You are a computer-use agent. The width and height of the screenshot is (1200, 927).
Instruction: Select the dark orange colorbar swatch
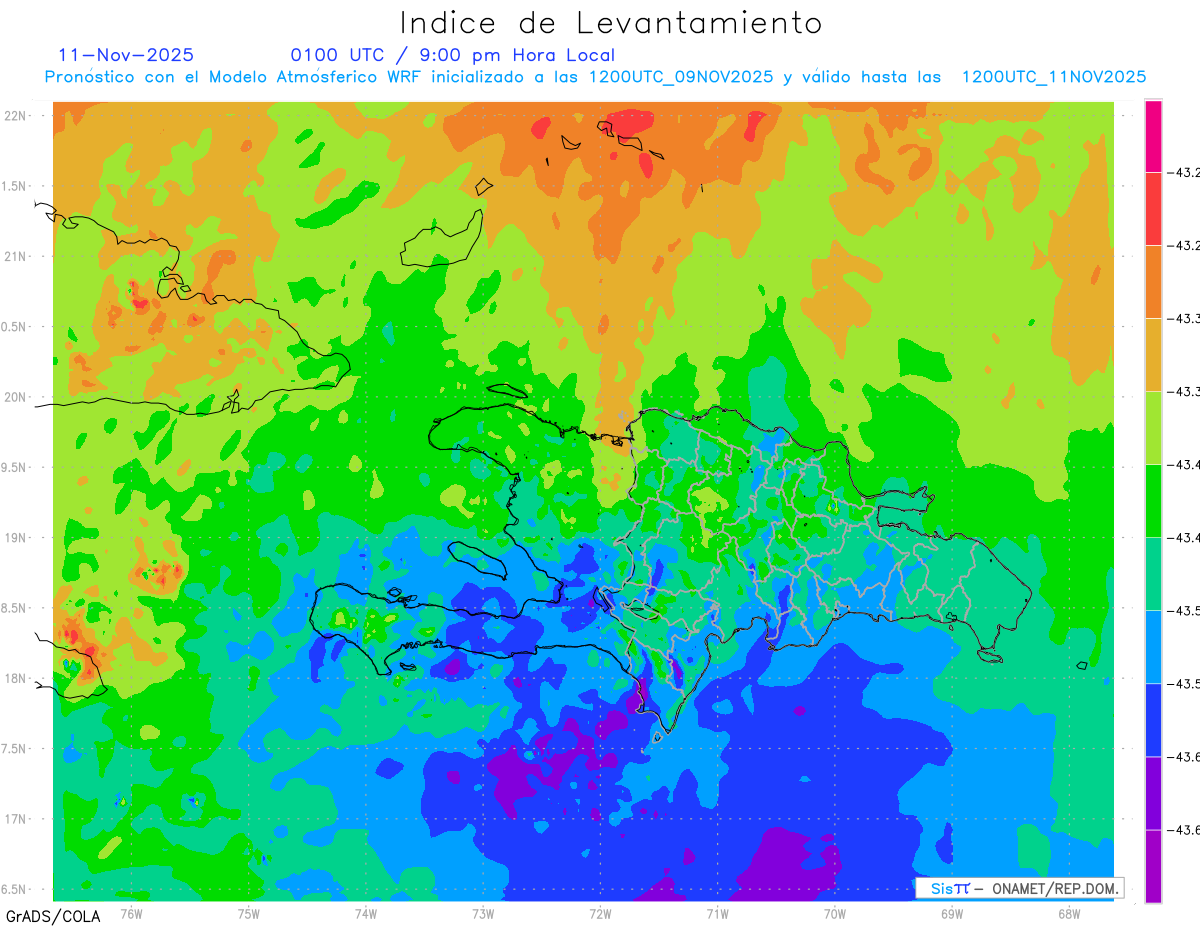tap(1153, 282)
